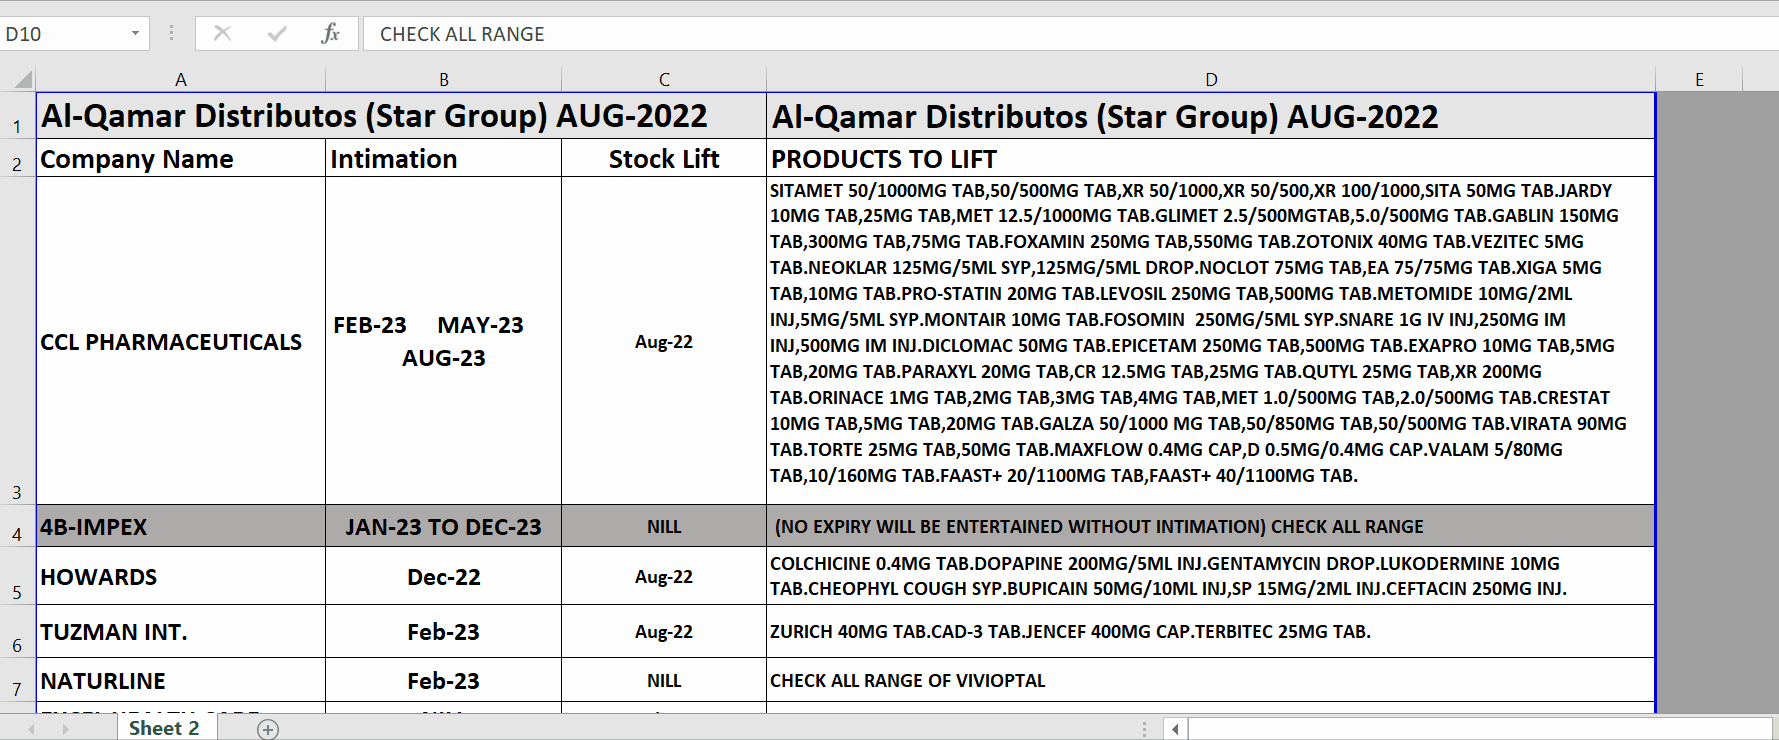Select the 4B-IMPEX cell
Viewport: 1779px width, 740px height.
(181, 526)
